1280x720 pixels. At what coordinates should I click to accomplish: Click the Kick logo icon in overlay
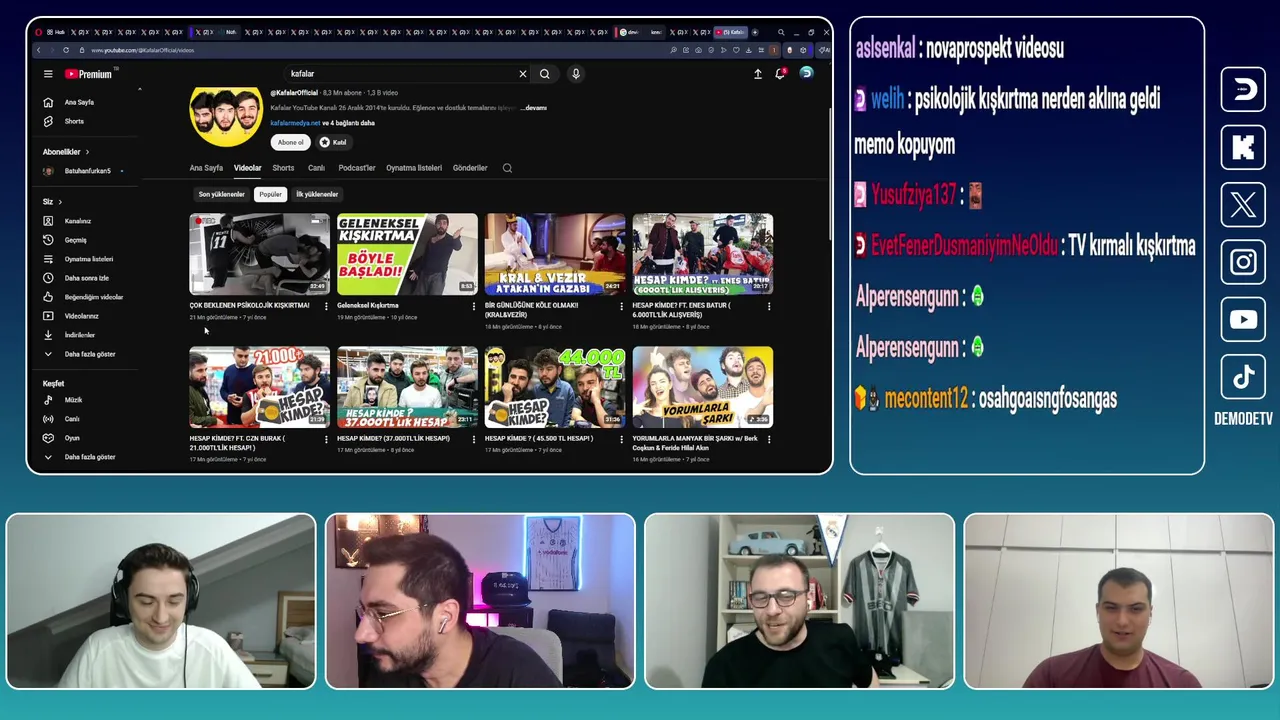(1243, 148)
